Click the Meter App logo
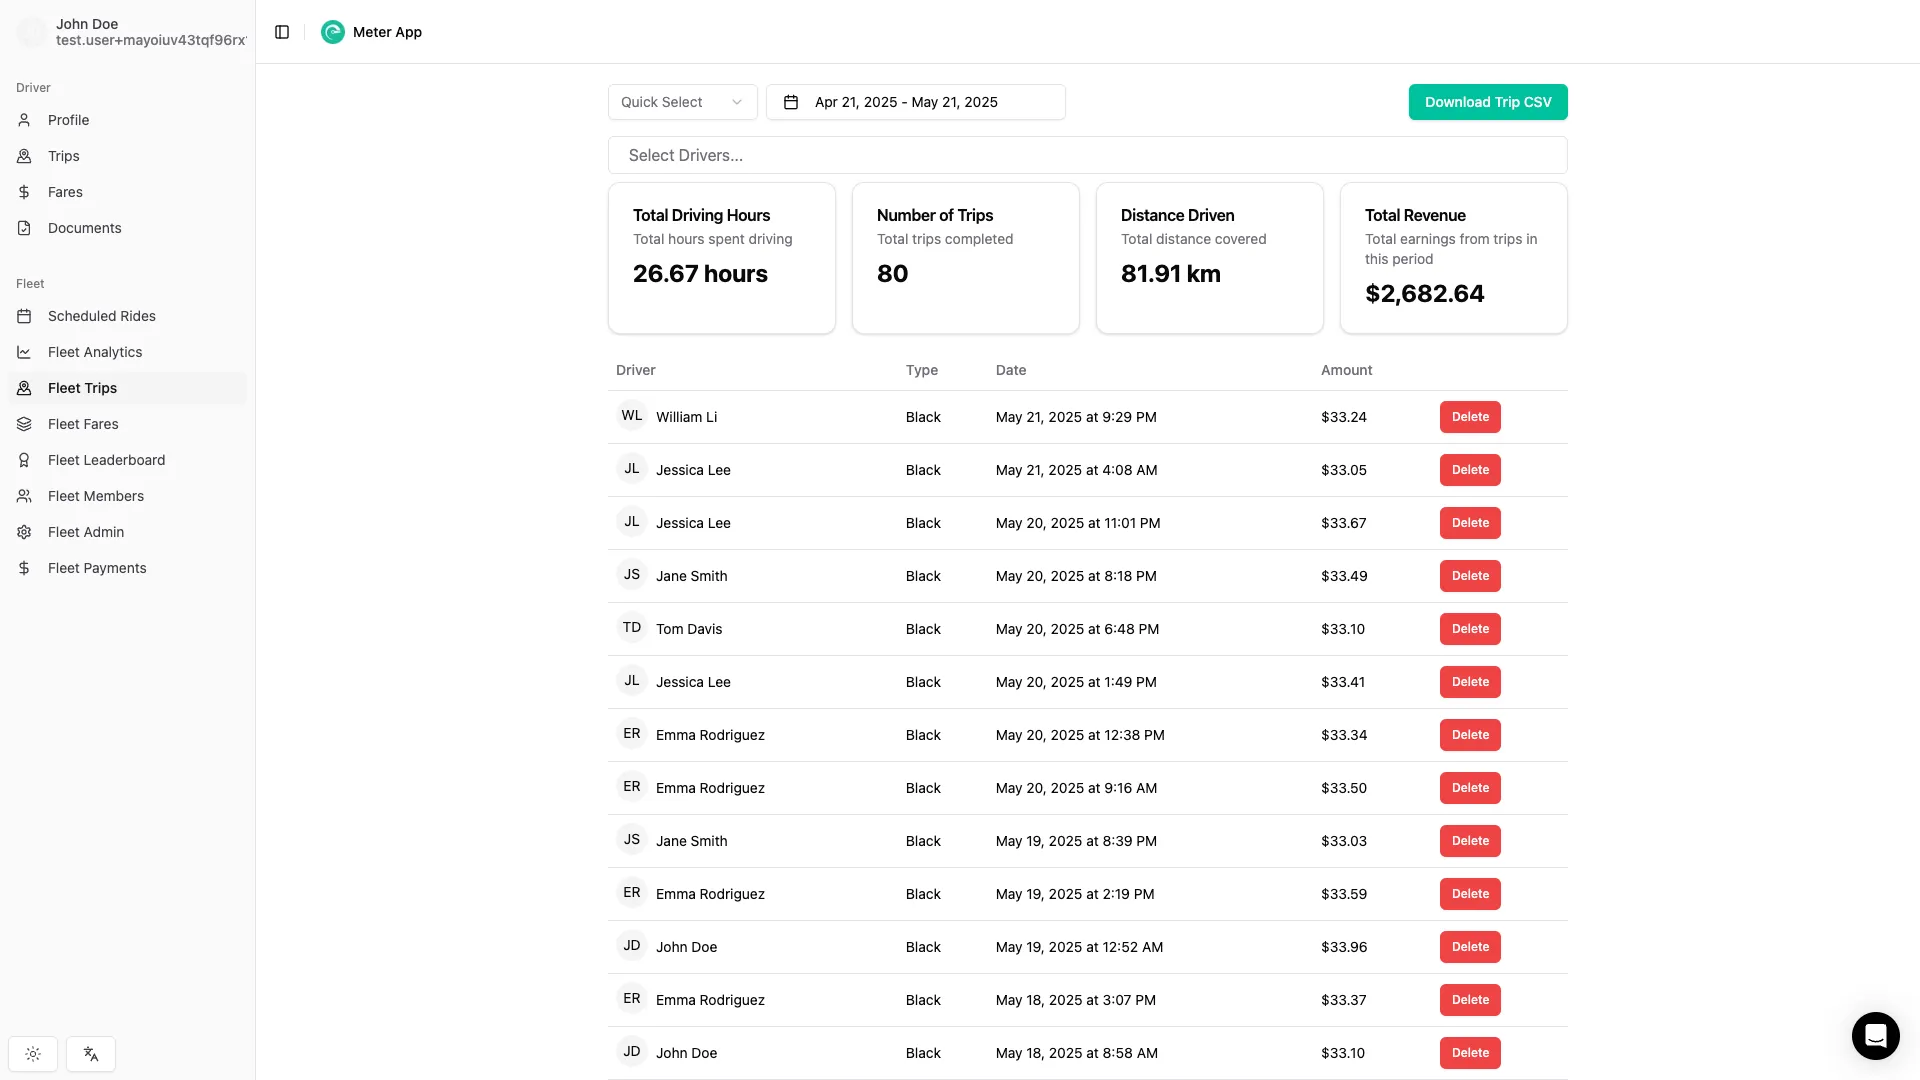The image size is (1920, 1080). (332, 32)
